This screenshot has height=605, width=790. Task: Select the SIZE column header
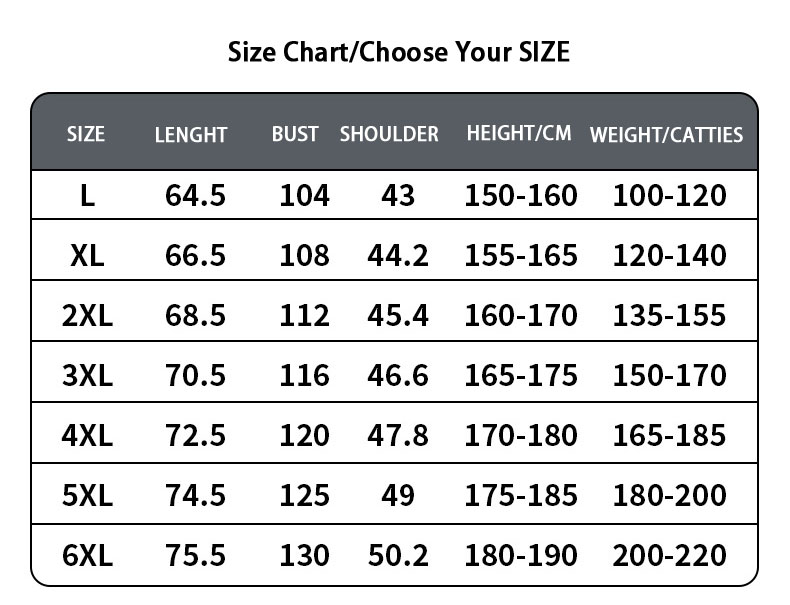(x=85, y=134)
